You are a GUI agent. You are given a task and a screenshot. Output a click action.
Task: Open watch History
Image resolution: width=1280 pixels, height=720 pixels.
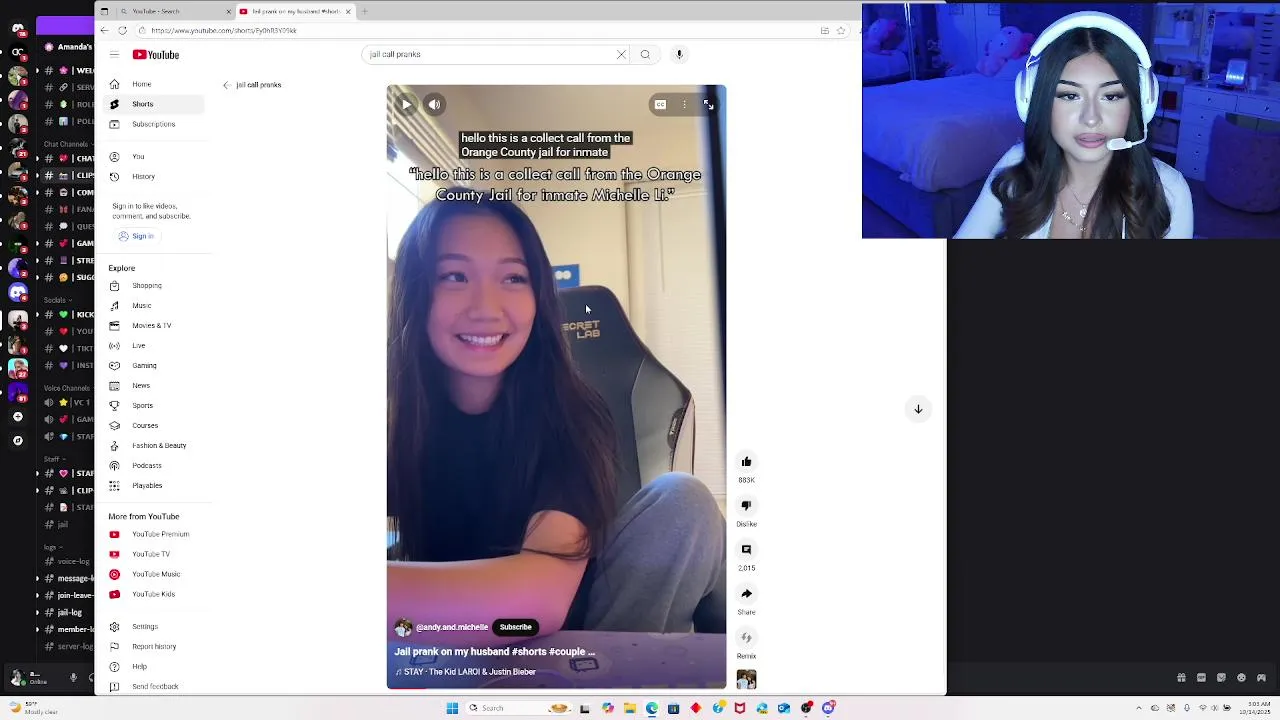(x=143, y=177)
